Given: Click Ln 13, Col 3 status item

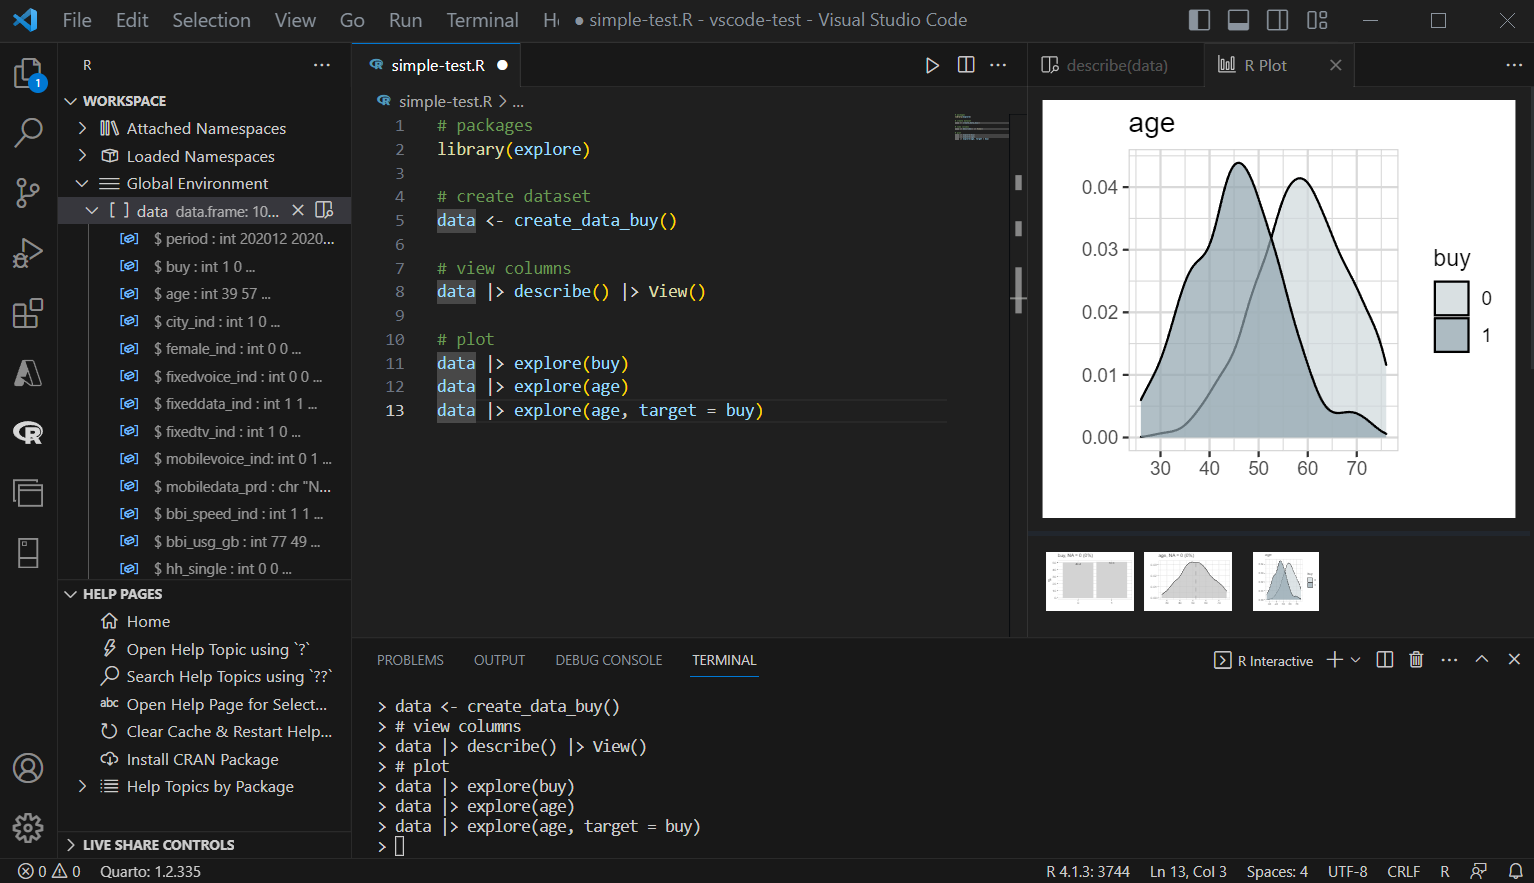Looking at the screenshot, I should 1188,871.
